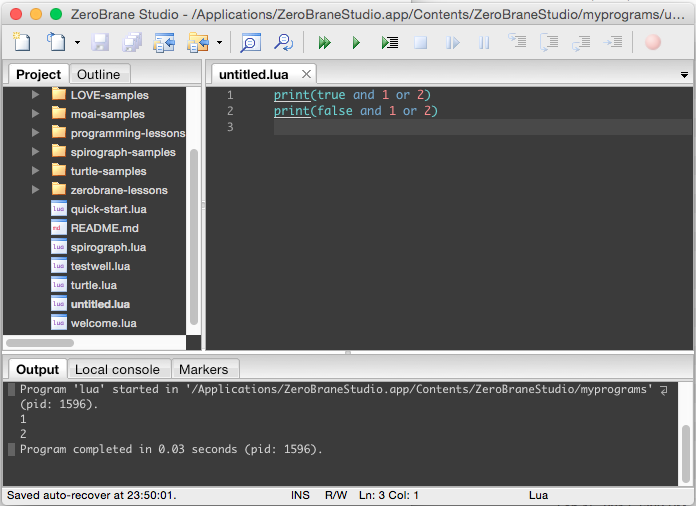Viewport: 696px width, 506px height.
Task: Run the program with the green play icon
Action: [x=356, y=43]
